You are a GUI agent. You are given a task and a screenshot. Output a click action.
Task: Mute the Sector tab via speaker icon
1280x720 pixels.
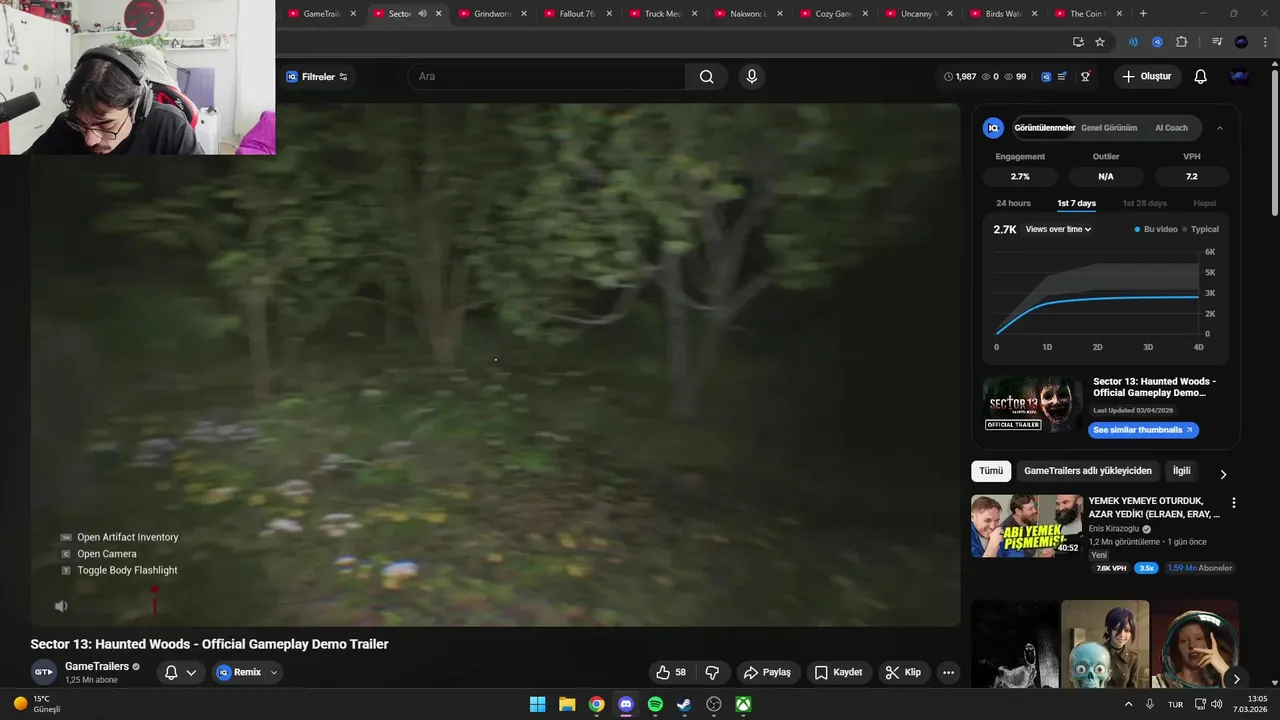pyautogui.click(x=422, y=14)
